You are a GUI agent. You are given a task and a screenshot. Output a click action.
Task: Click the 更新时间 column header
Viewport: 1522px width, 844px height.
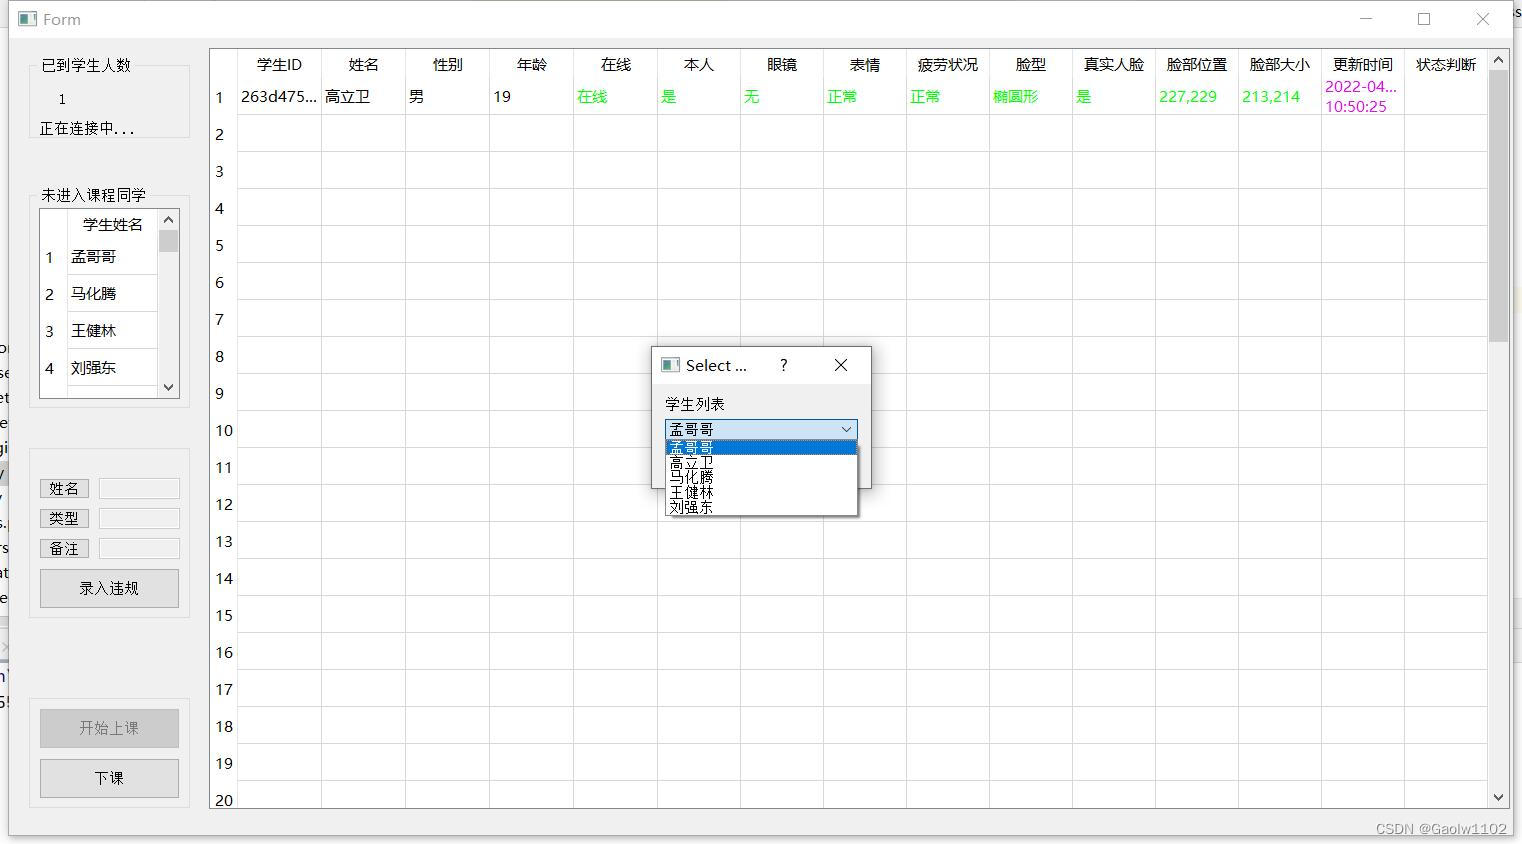coord(1363,64)
